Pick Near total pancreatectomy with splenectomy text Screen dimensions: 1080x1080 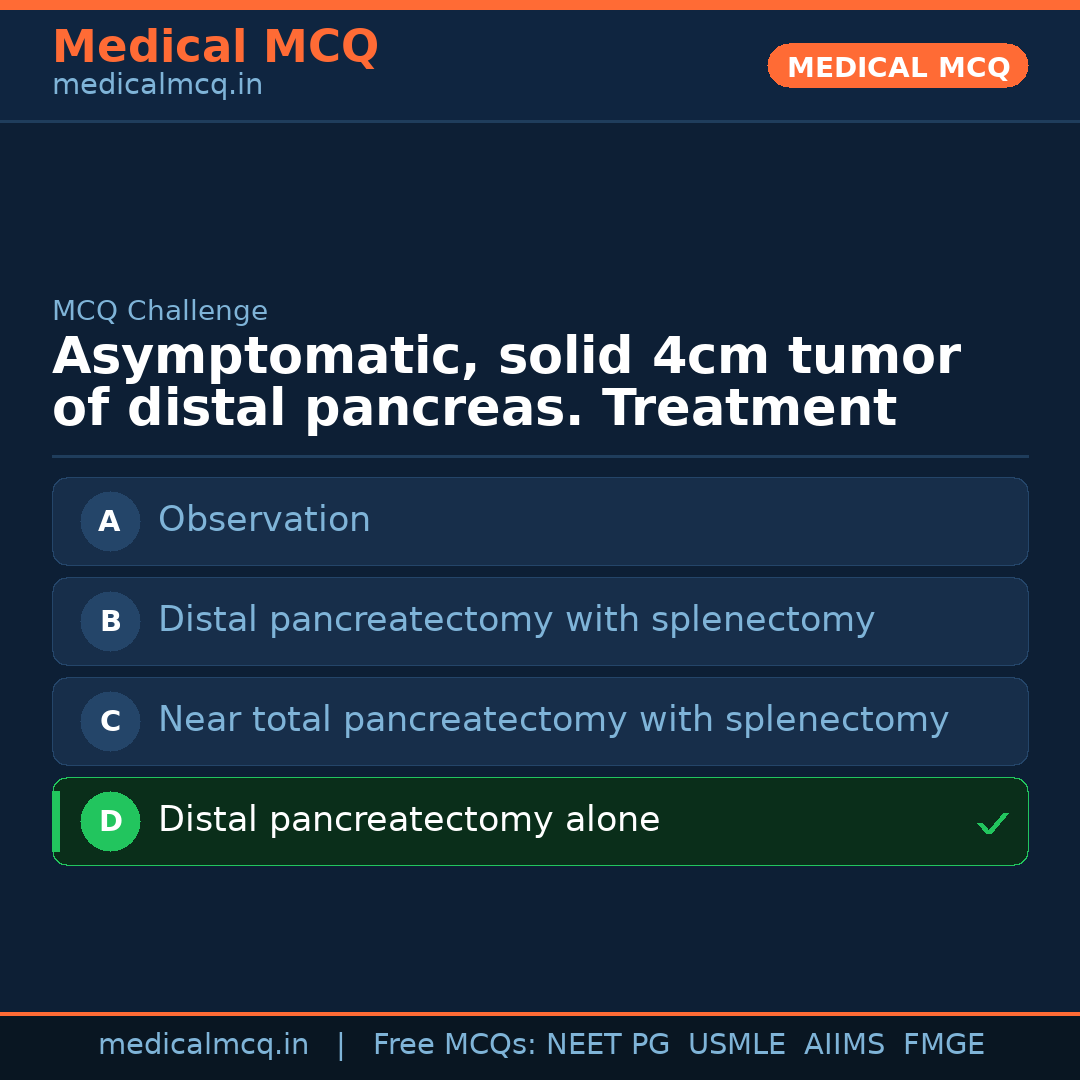tap(553, 720)
